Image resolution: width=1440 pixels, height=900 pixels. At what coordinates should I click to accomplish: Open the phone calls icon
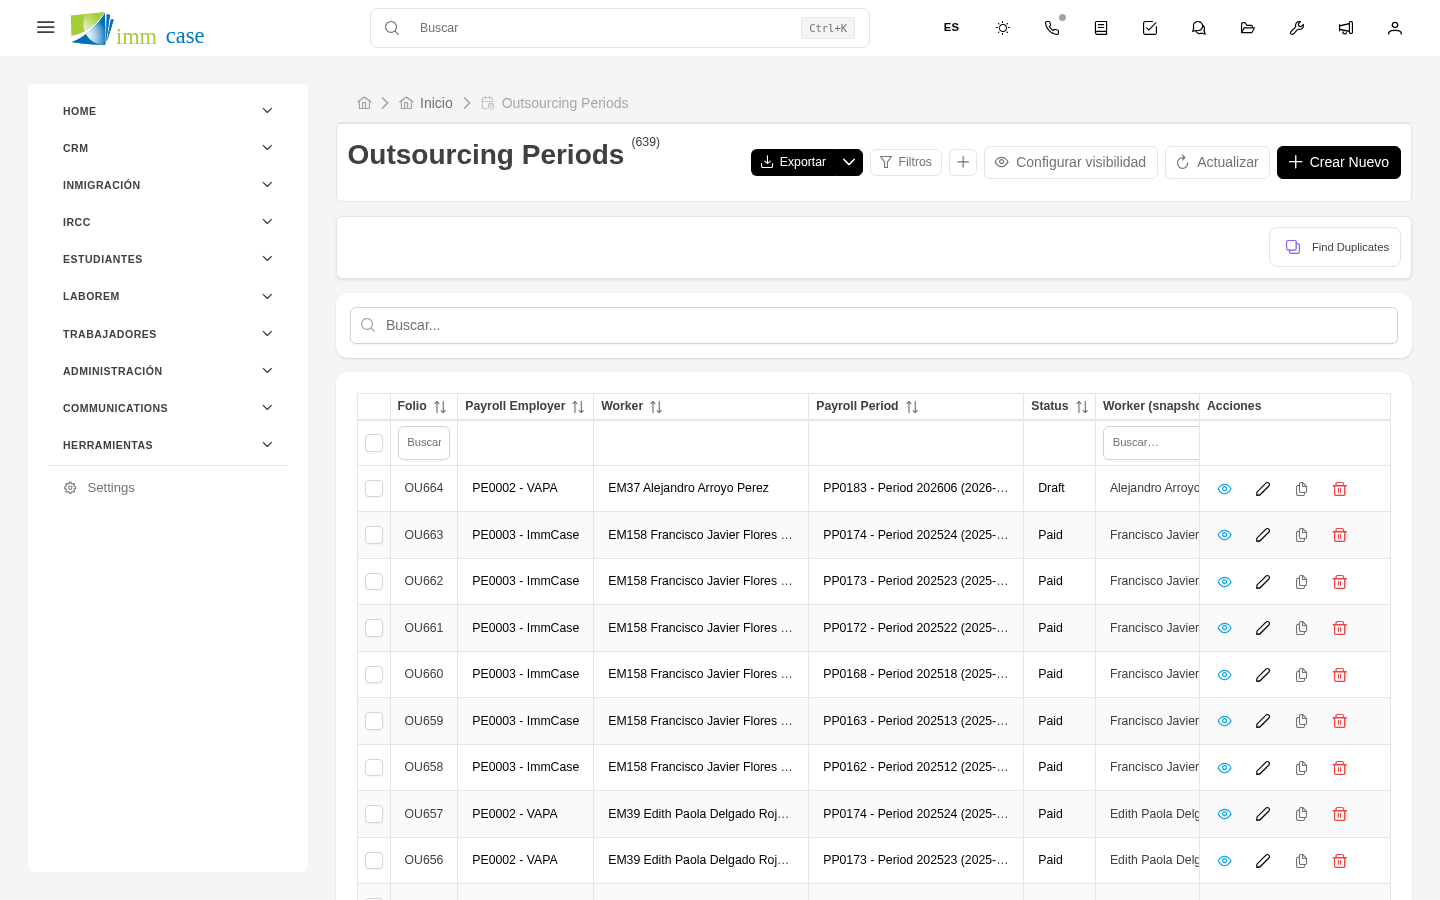pyautogui.click(x=1052, y=28)
